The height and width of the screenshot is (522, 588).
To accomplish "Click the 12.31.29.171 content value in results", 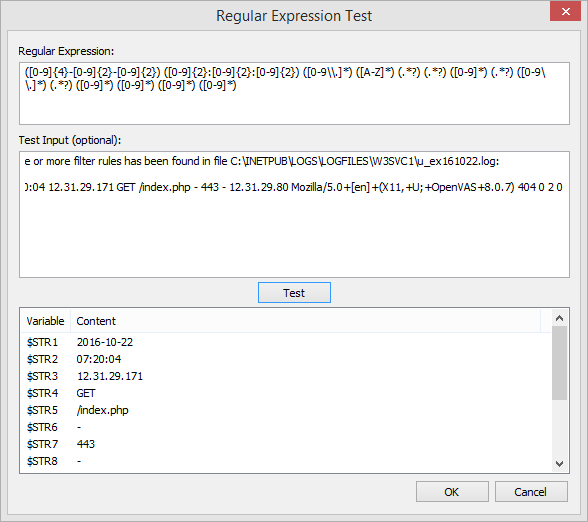I will (x=110, y=376).
